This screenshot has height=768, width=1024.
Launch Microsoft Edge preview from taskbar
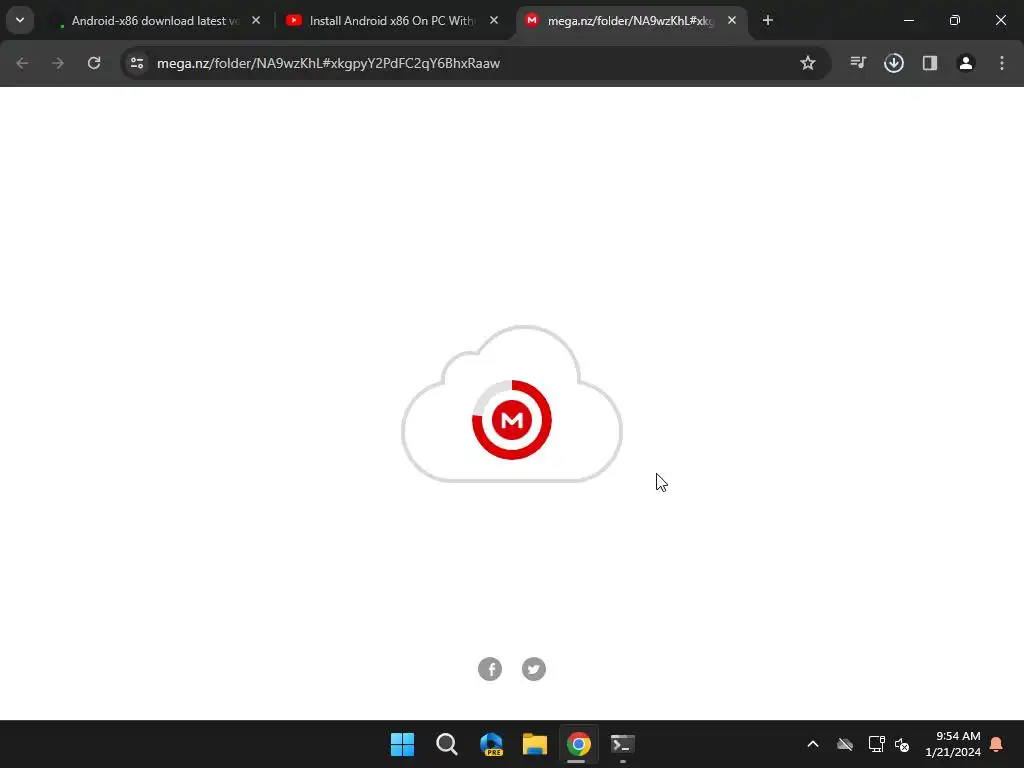tap(491, 744)
